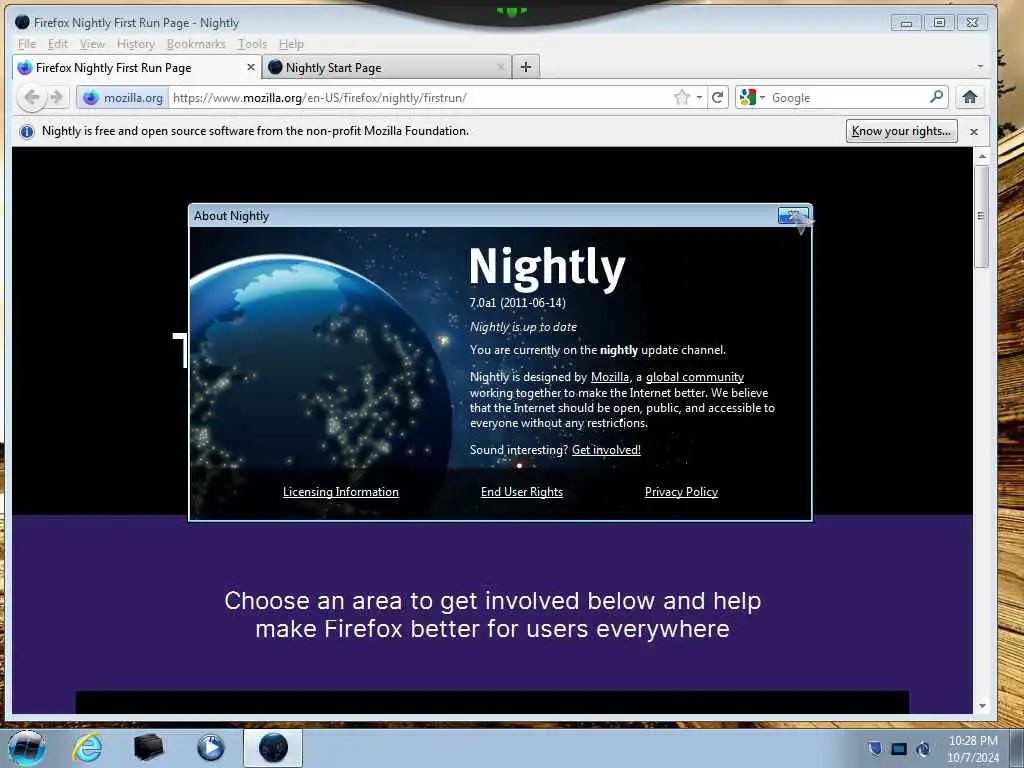Image resolution: width=1024 pixels, height=768 pixels.
Task: Maximize the Nightly browser window
Action: 939,23
